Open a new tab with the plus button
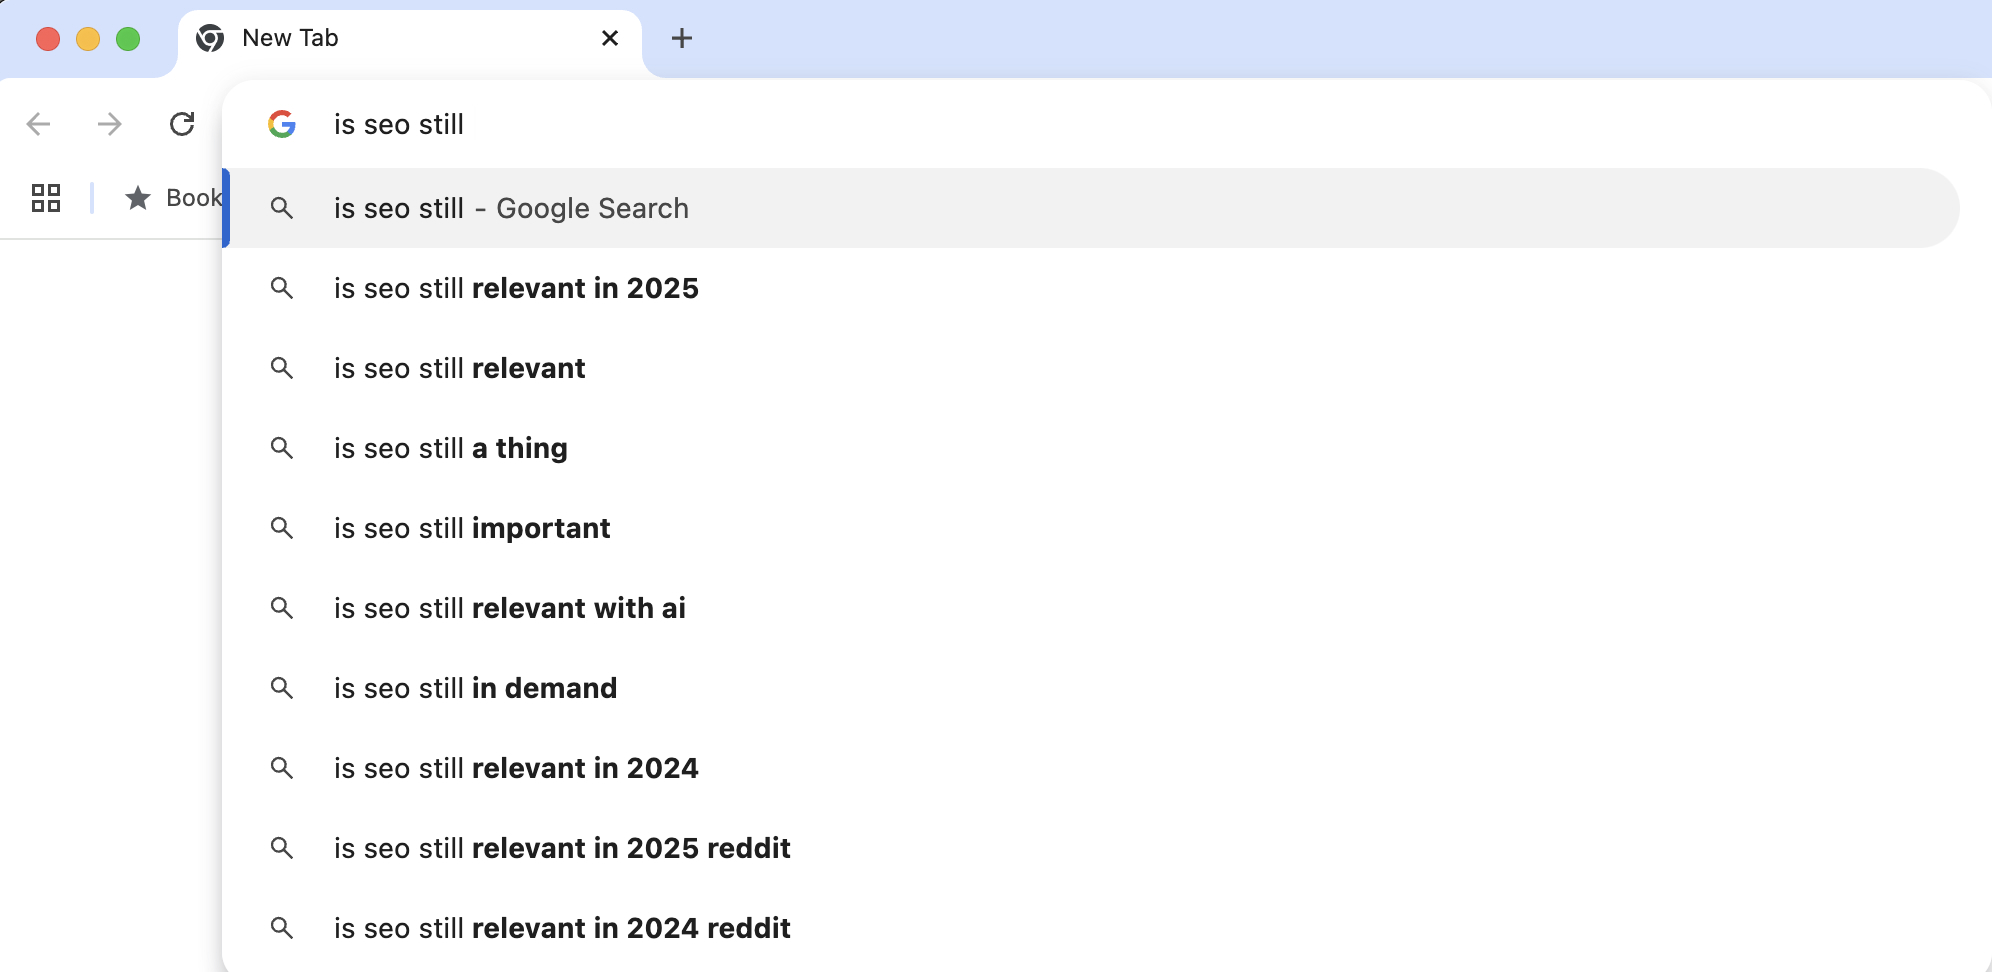This screenshot has width=1992, height=972. (682, 38)
